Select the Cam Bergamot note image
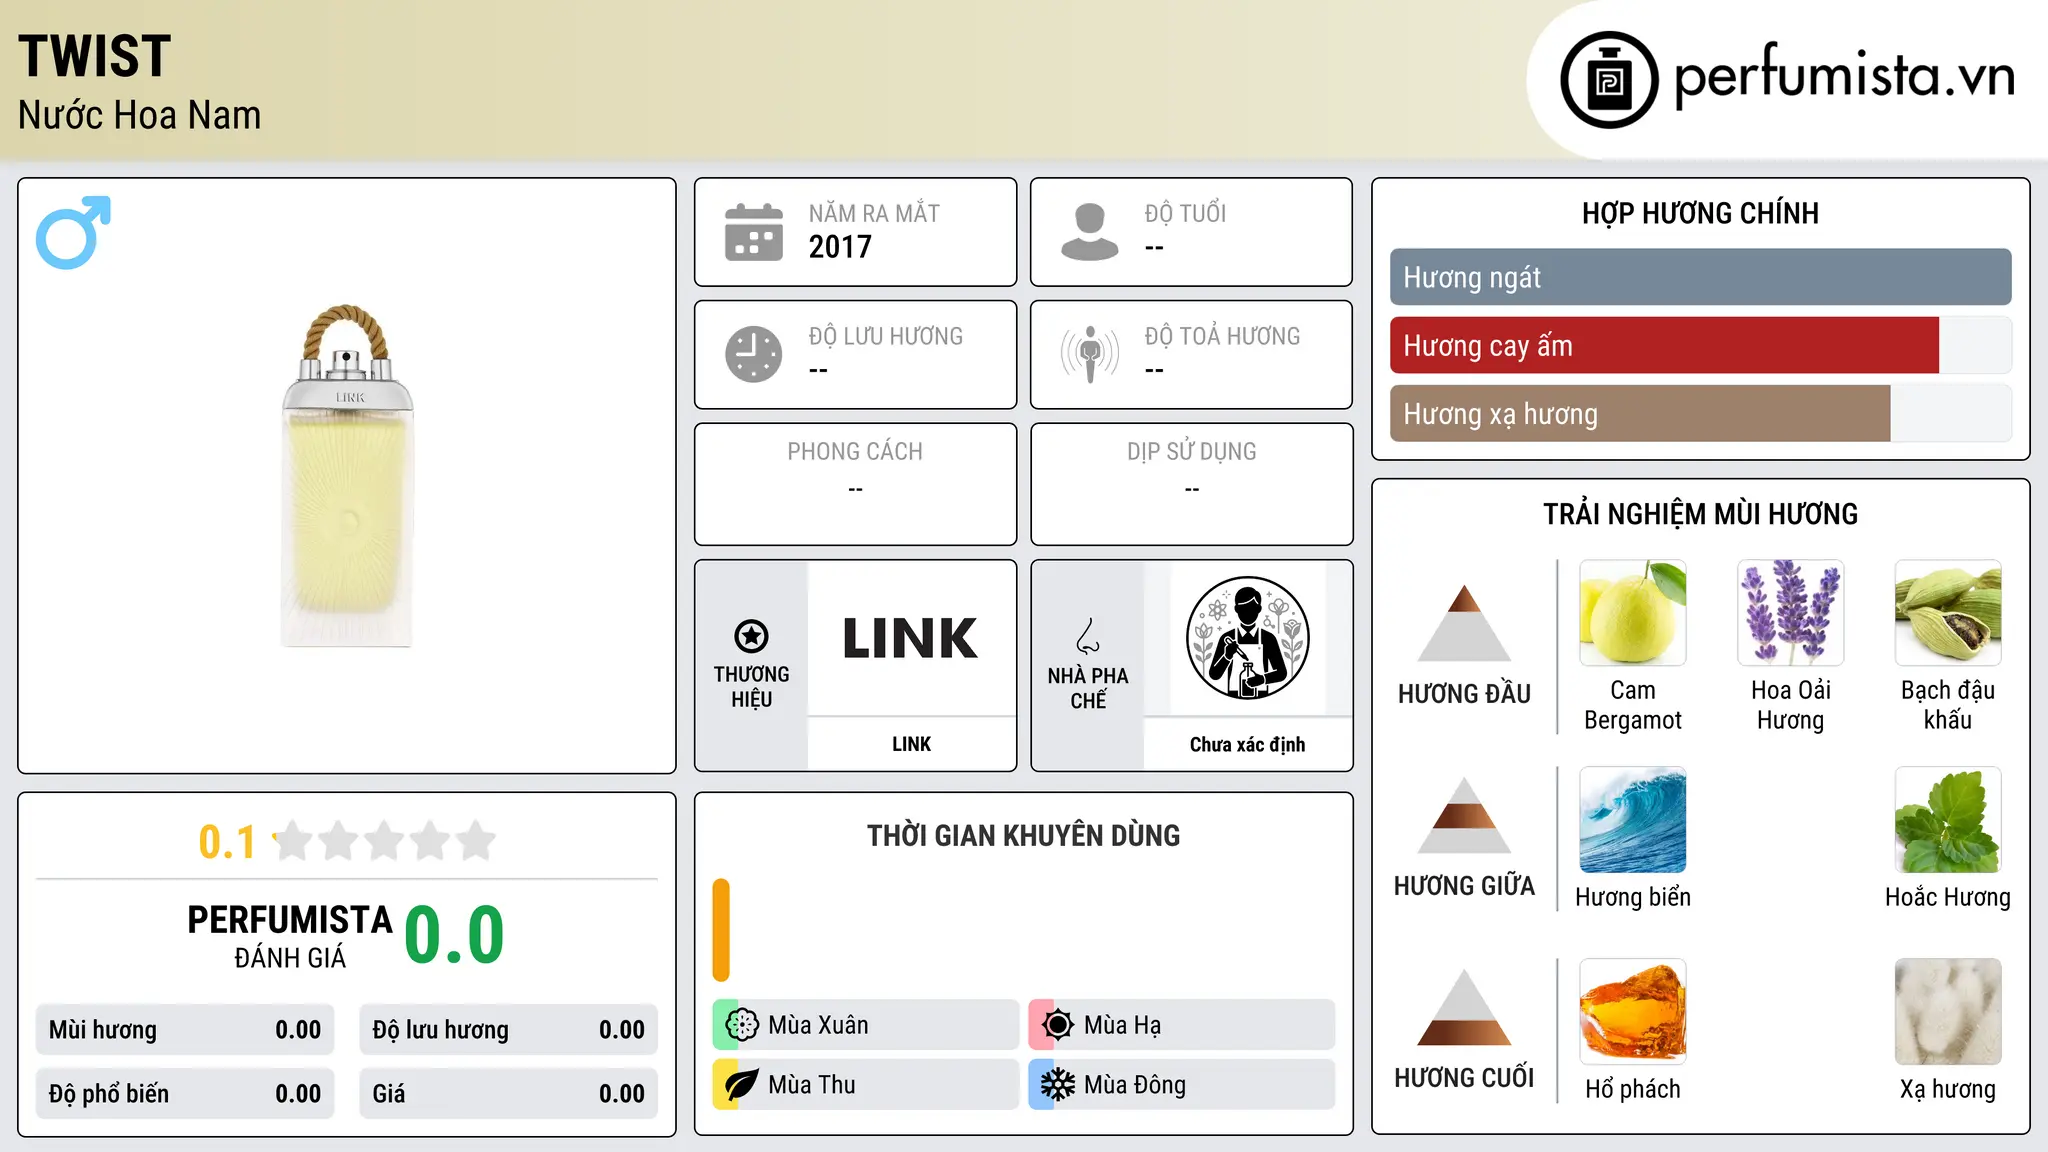Viewport: 2048px width, 1152px height. tap(1633, 613)
